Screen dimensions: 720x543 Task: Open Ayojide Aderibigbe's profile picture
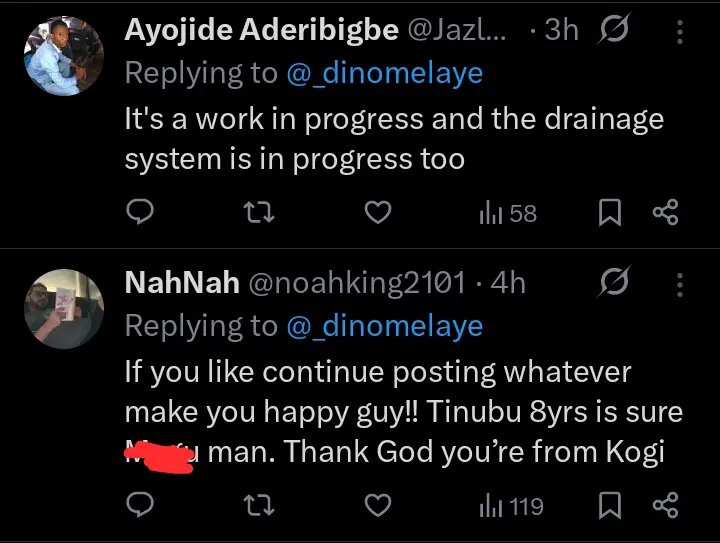tap(64, 56)
